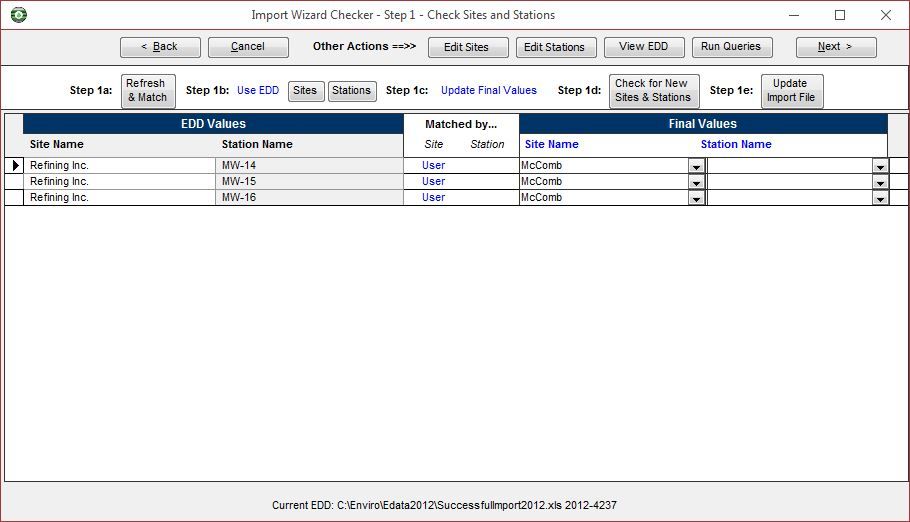Click Refresh & Match button
Screen dimensions: 910x522
click(x=148, y=91)
